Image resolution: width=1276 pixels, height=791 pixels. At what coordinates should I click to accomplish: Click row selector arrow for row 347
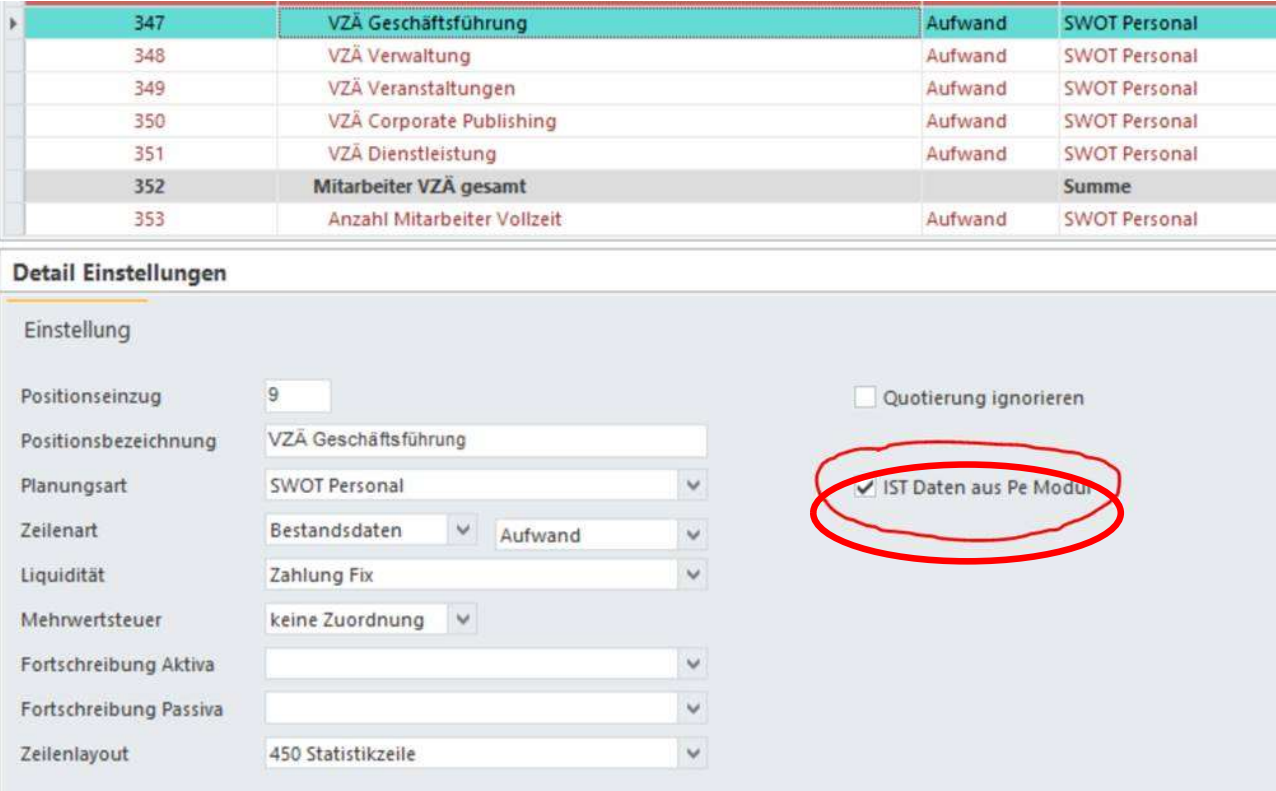pyautogui.click(x=12, y=22)
